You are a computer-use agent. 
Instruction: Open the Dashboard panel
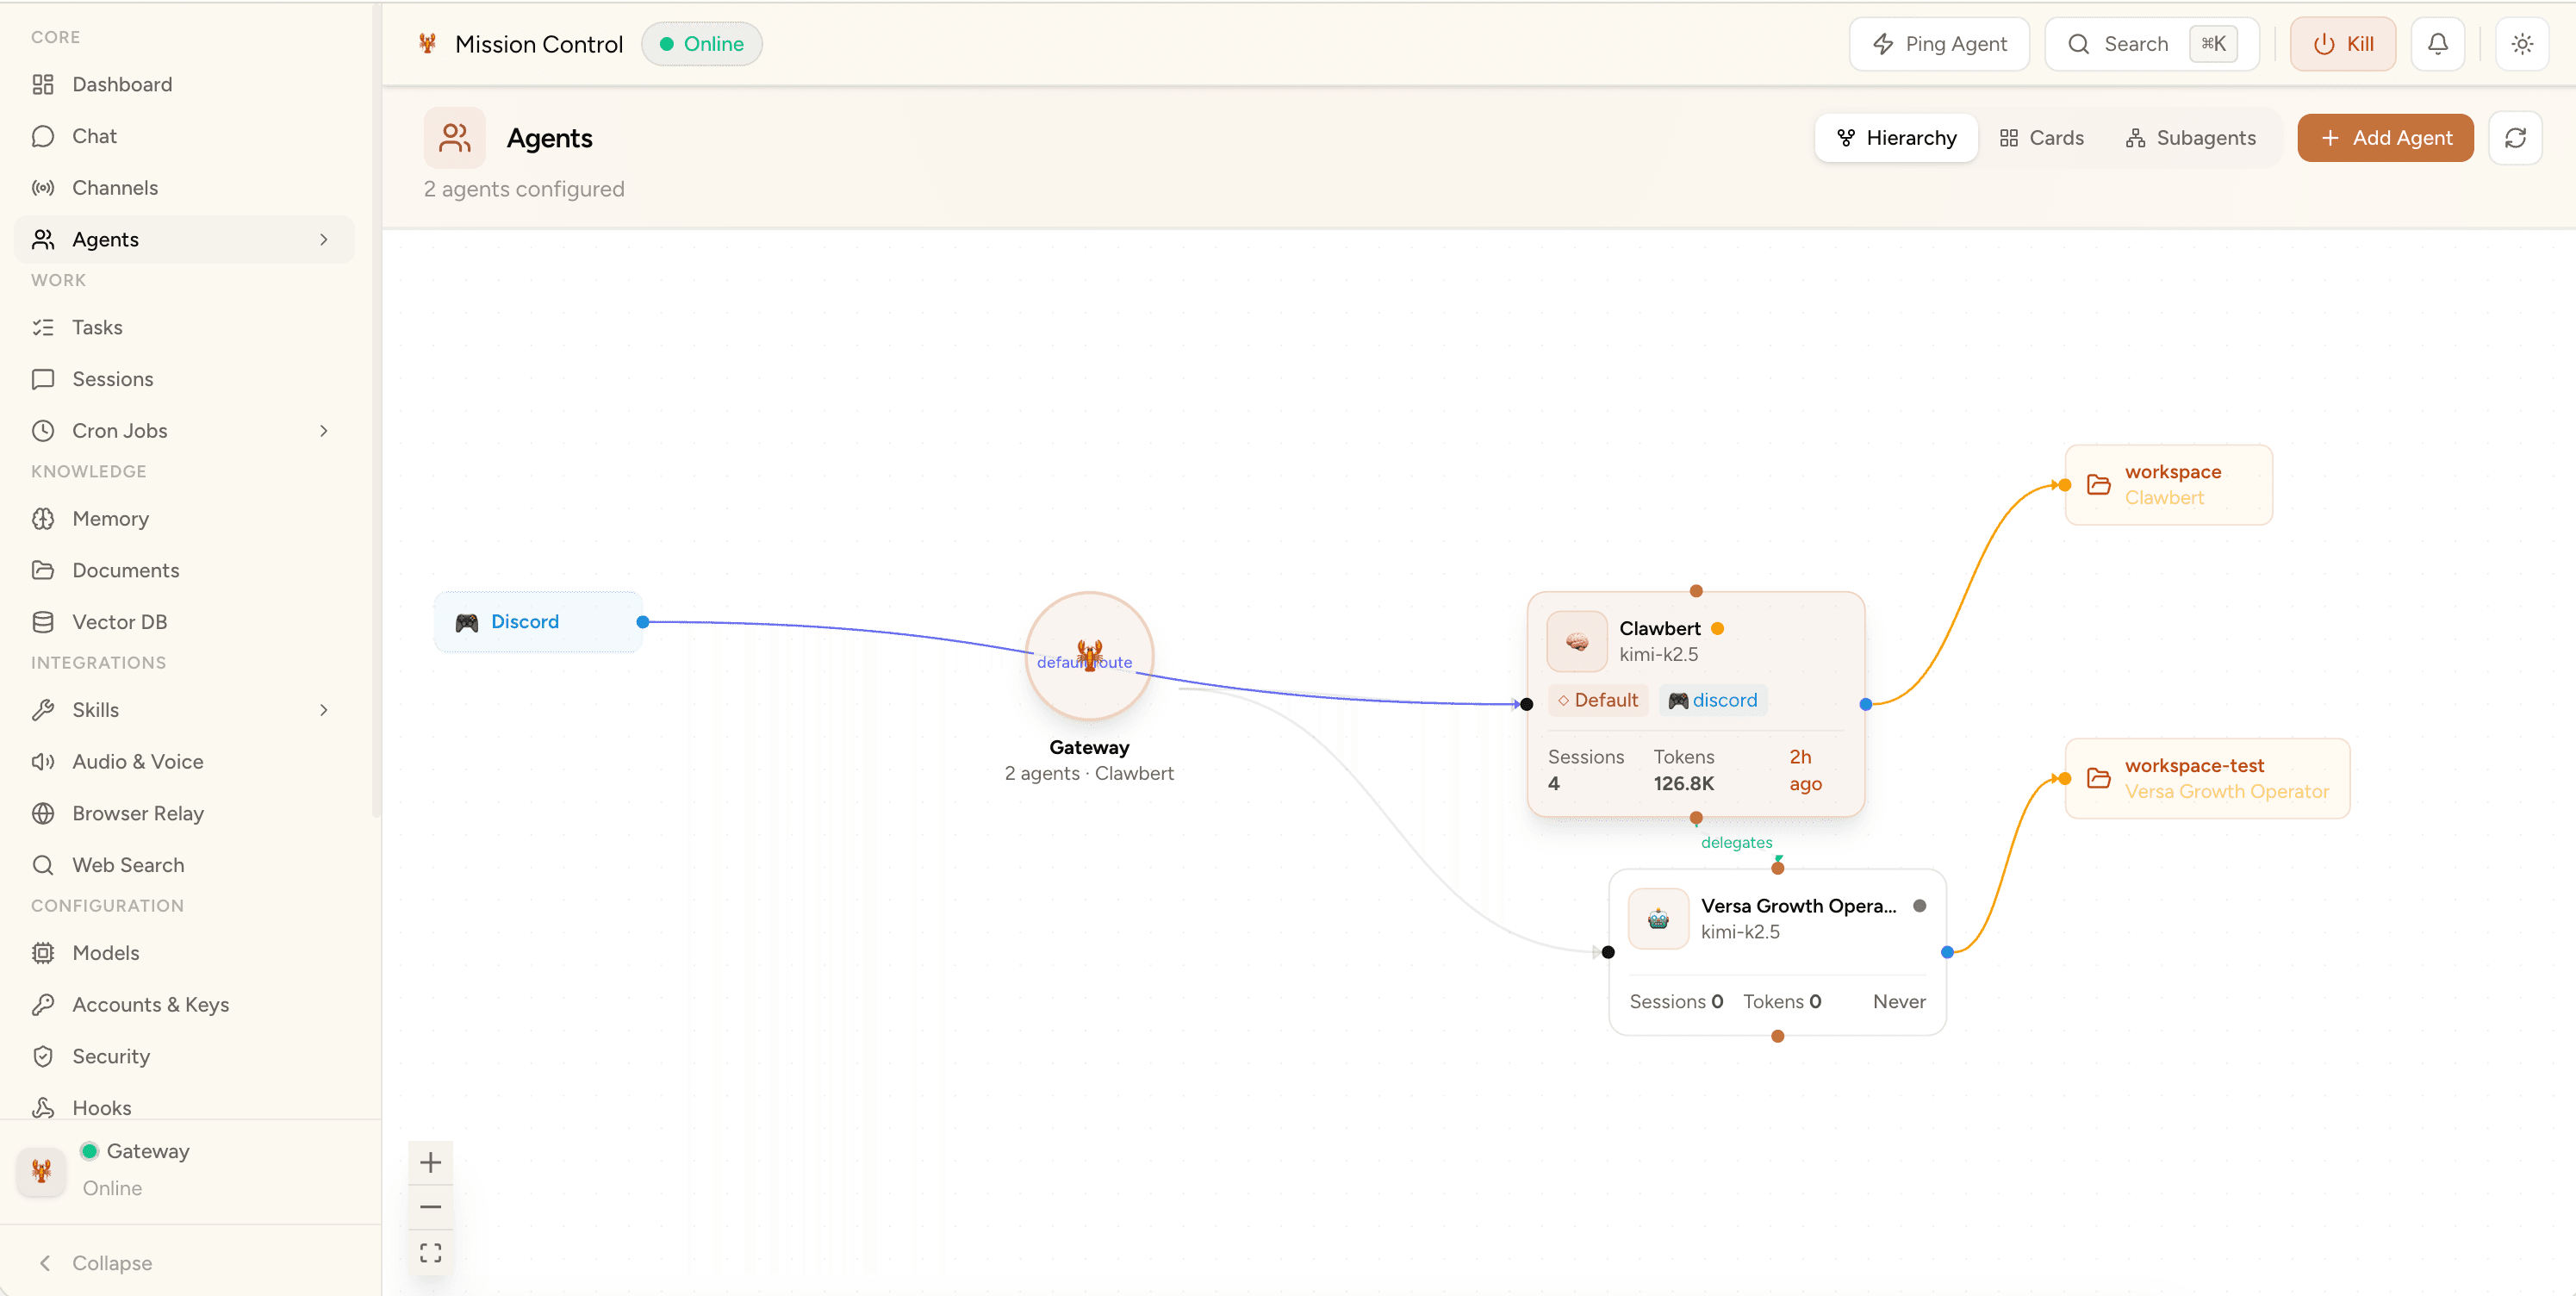pyautogui.click(x=122, y=84)
